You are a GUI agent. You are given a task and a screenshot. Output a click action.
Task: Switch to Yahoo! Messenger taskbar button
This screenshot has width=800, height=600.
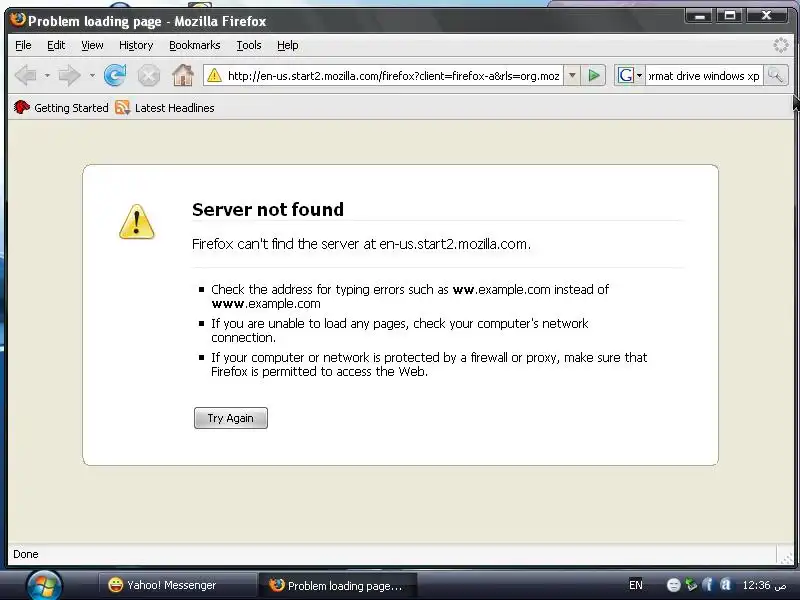(x=177, y=585)
